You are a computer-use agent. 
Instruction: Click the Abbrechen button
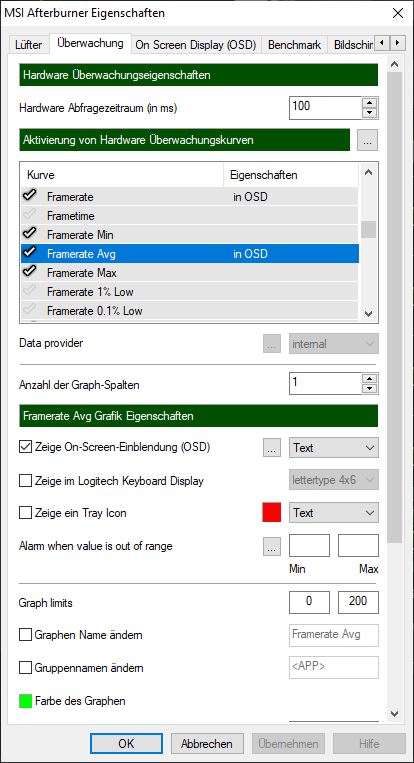click(207, 744)
